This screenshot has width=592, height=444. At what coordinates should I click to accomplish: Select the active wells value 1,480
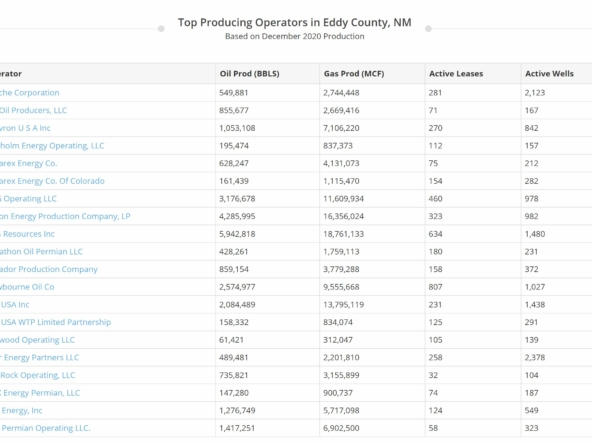pyautogui.click(x=535, y=234)
